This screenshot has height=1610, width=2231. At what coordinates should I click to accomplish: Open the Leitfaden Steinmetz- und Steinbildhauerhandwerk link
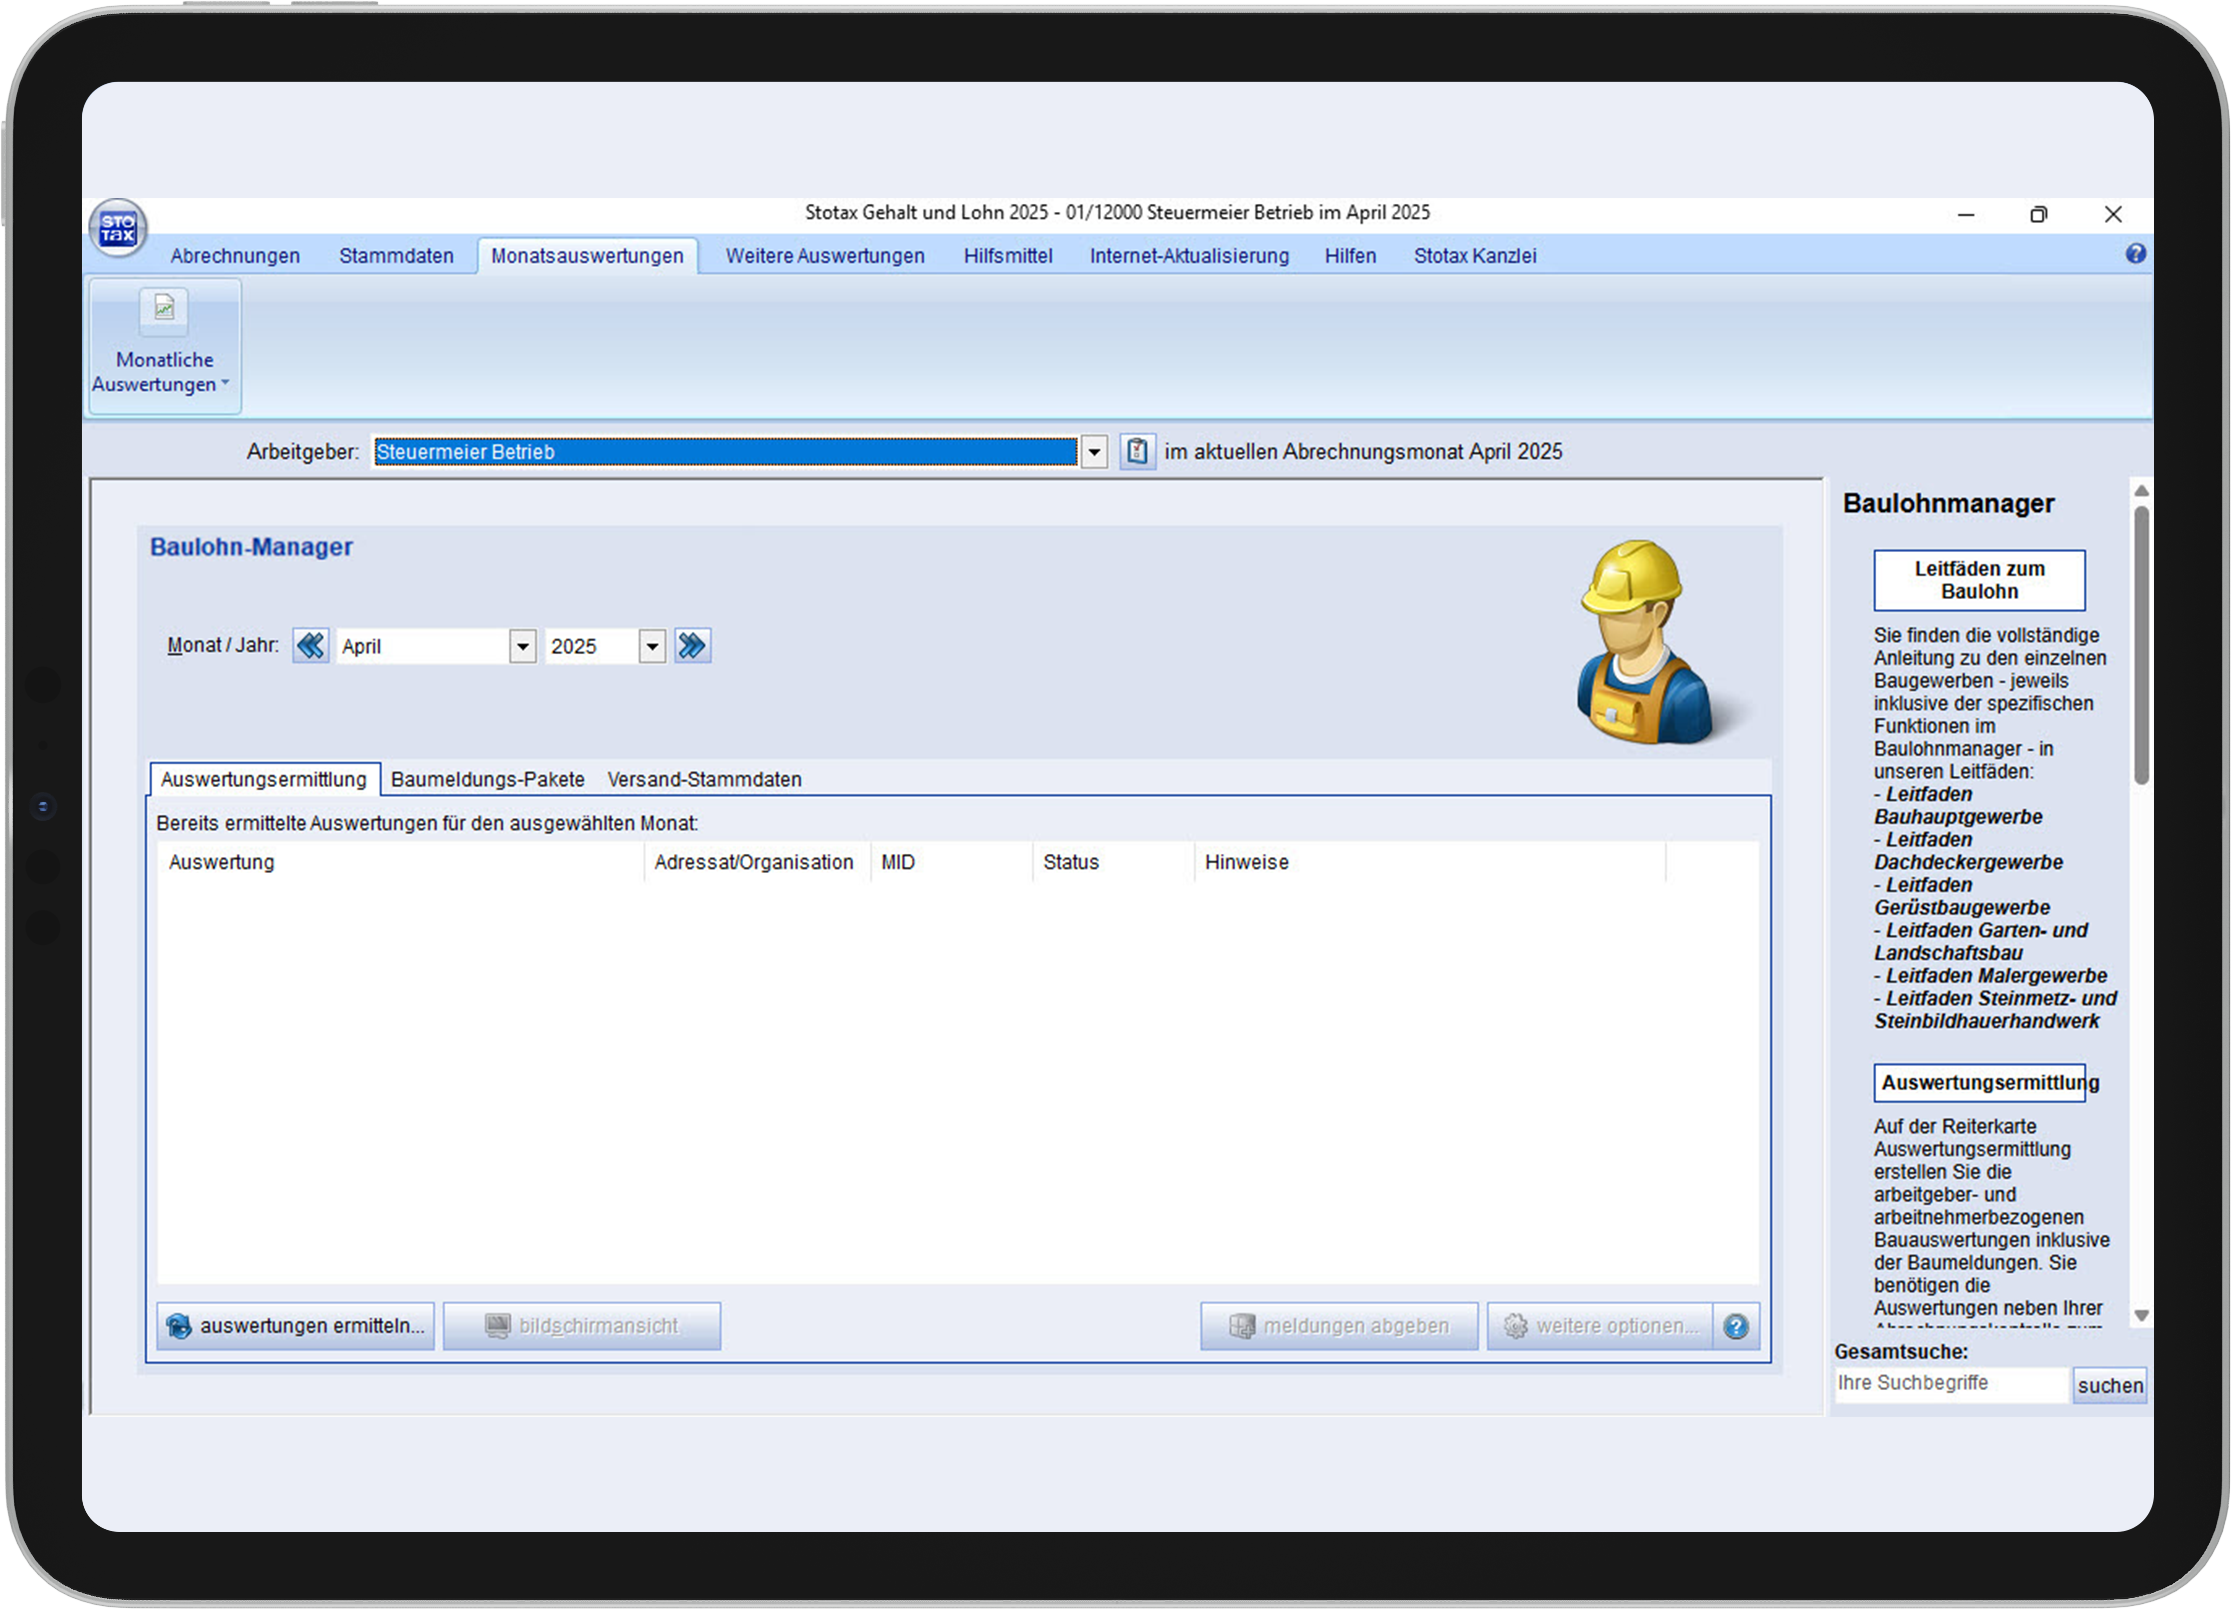coord(1996,1010)
